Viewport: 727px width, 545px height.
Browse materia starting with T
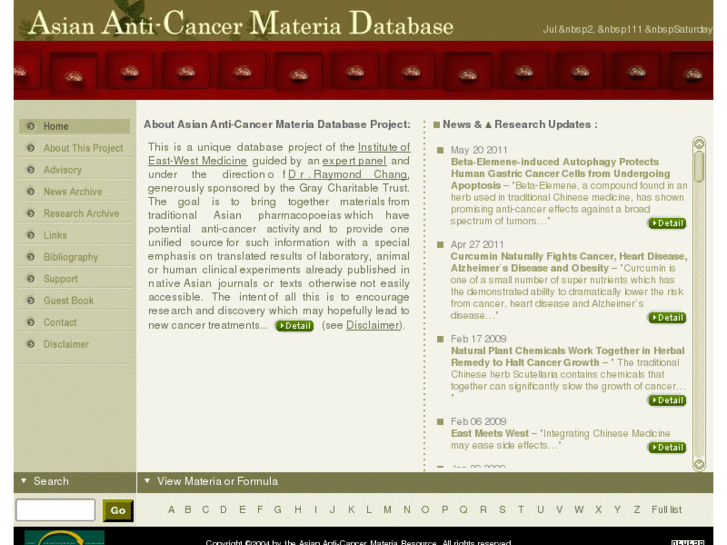point(521,510)
